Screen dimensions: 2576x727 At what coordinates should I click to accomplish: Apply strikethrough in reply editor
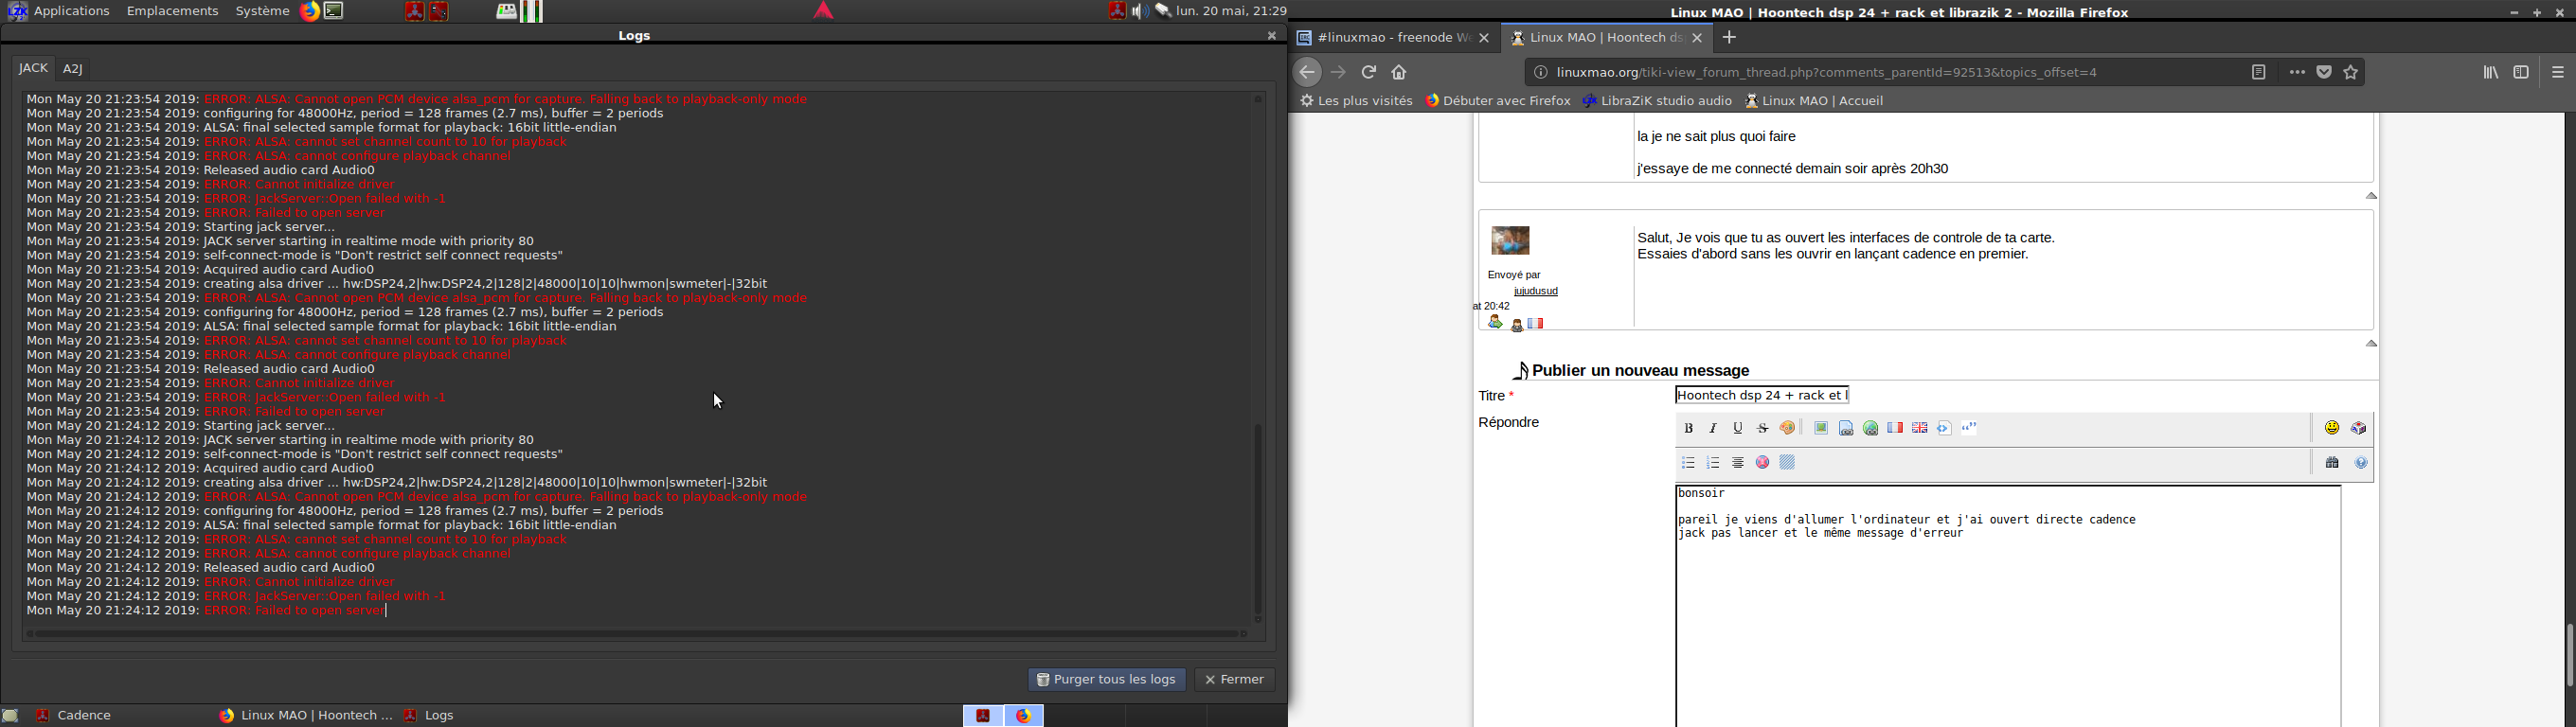point(1763,428)
